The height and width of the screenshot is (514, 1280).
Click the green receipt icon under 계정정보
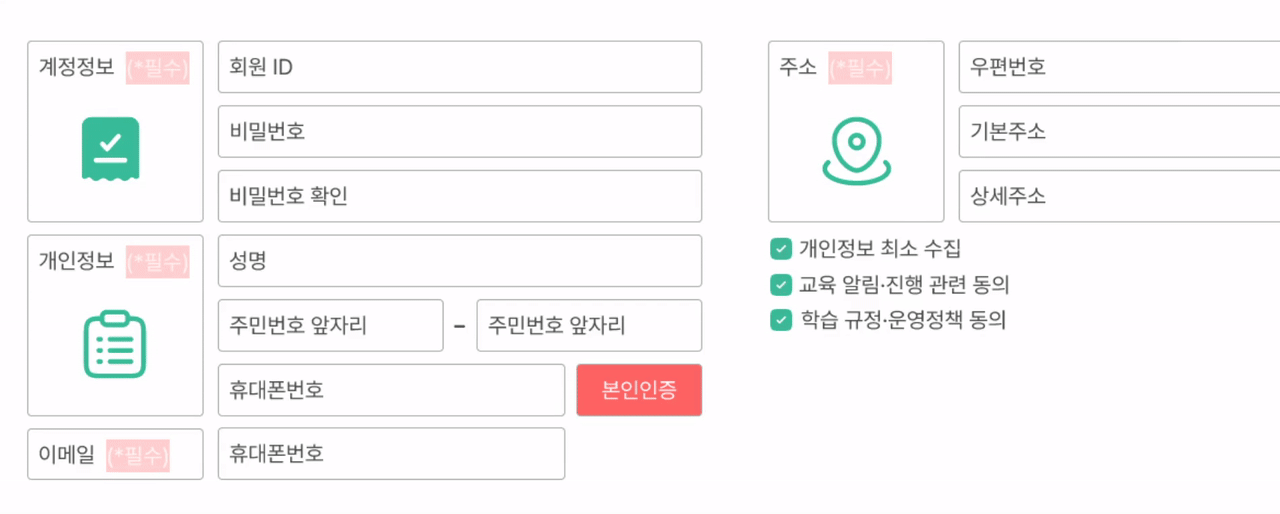pyautogui.click(x=110, y=148)
